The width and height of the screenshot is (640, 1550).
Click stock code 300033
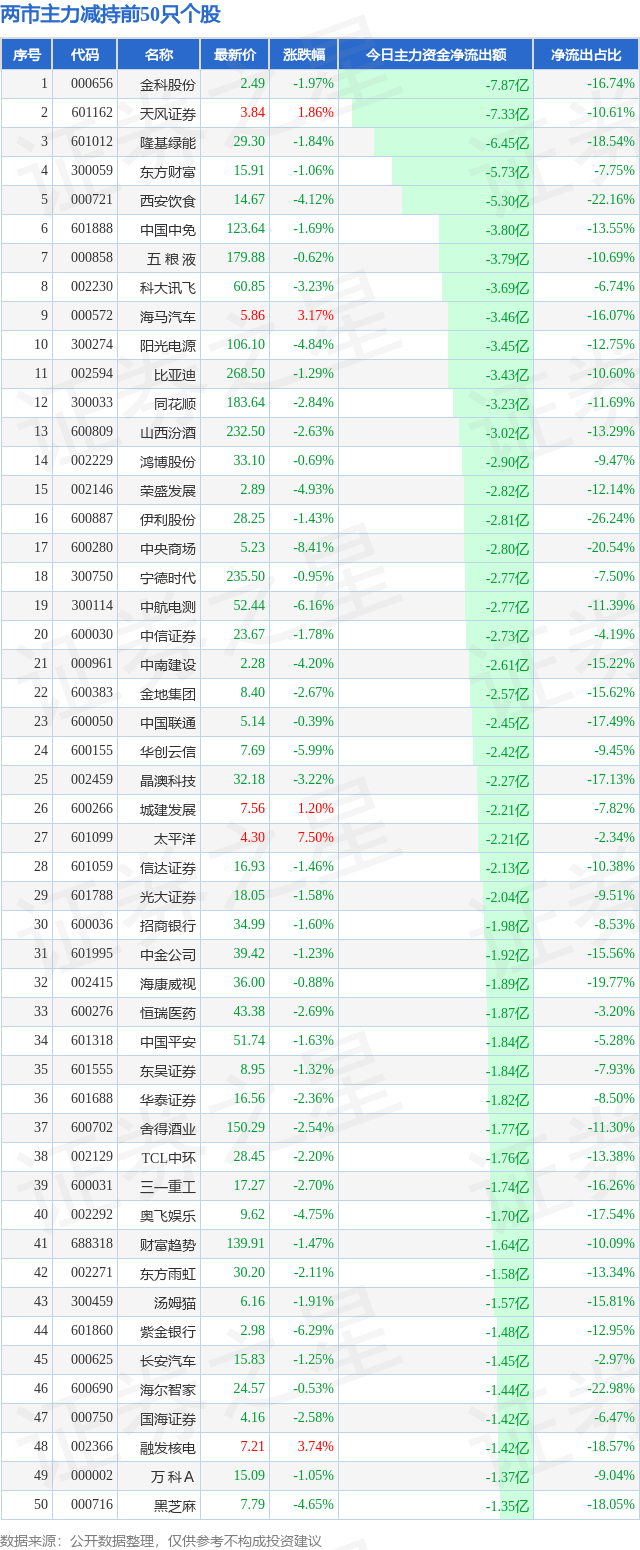pyautogui.click(x=92, y=403)
